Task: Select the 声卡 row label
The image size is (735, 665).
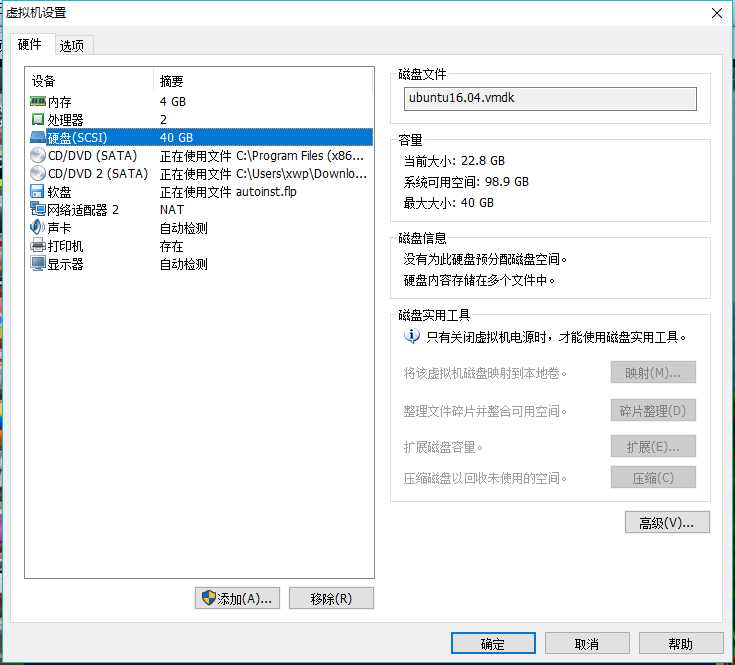Action: coord(60,228)
